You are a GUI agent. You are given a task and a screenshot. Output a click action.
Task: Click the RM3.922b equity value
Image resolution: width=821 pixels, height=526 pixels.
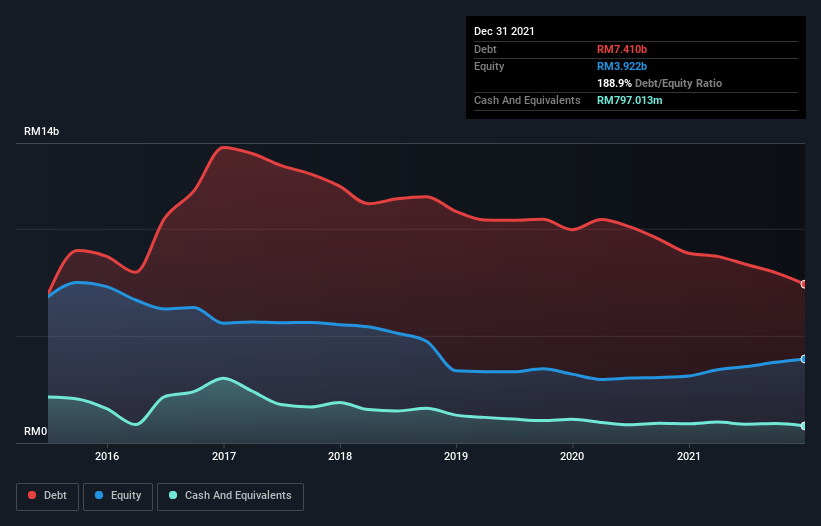[x=622, y=66]
